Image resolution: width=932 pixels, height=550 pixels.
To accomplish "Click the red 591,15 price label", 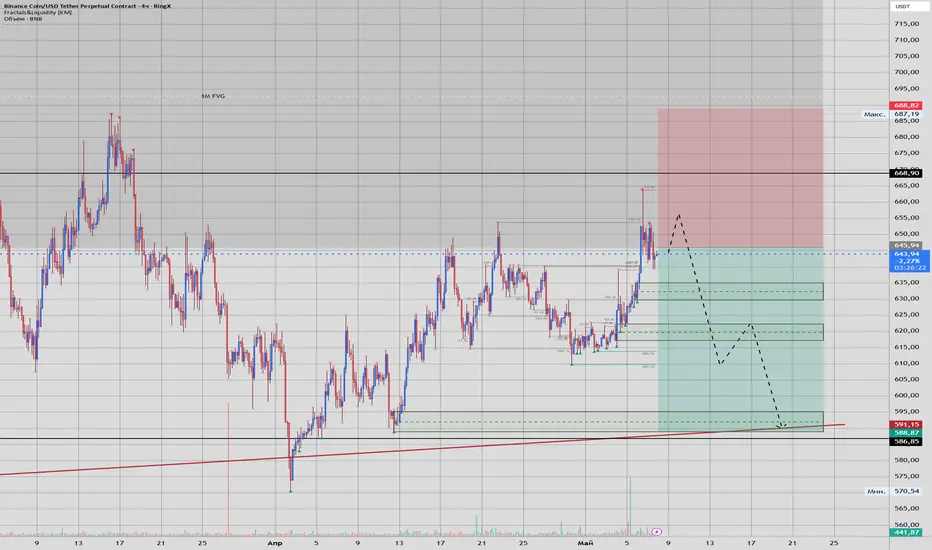I will pyautogui.click(x=906, y=425).
